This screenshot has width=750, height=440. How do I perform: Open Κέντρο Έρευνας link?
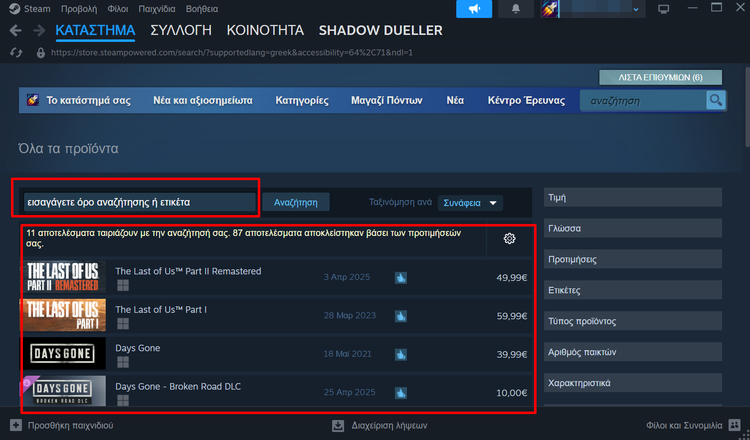pos(526,100)
